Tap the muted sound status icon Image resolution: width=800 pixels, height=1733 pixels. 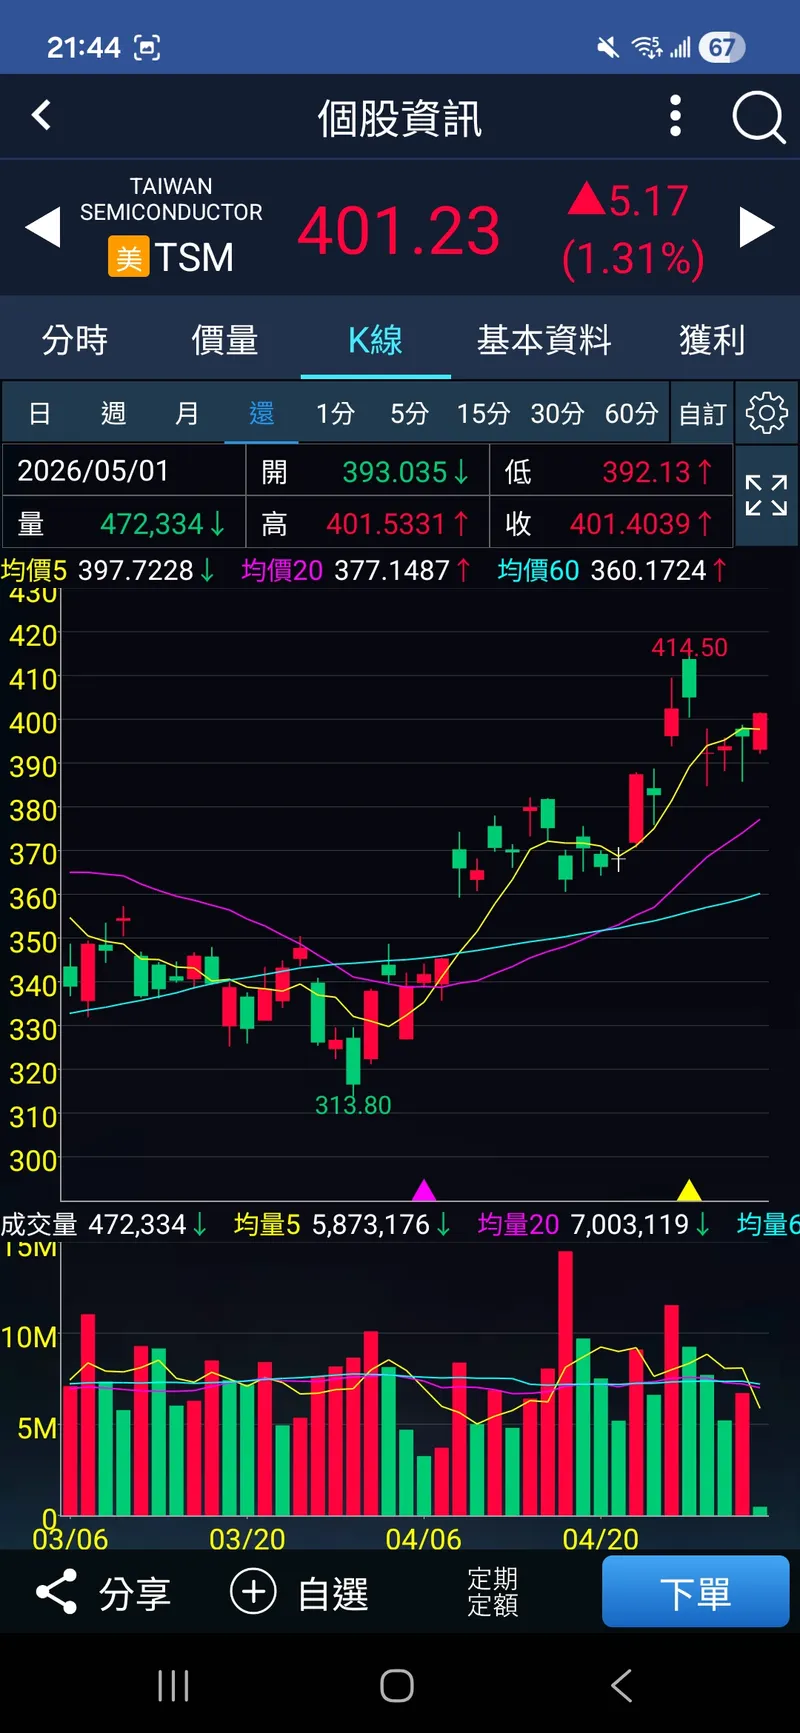[607, 47]
